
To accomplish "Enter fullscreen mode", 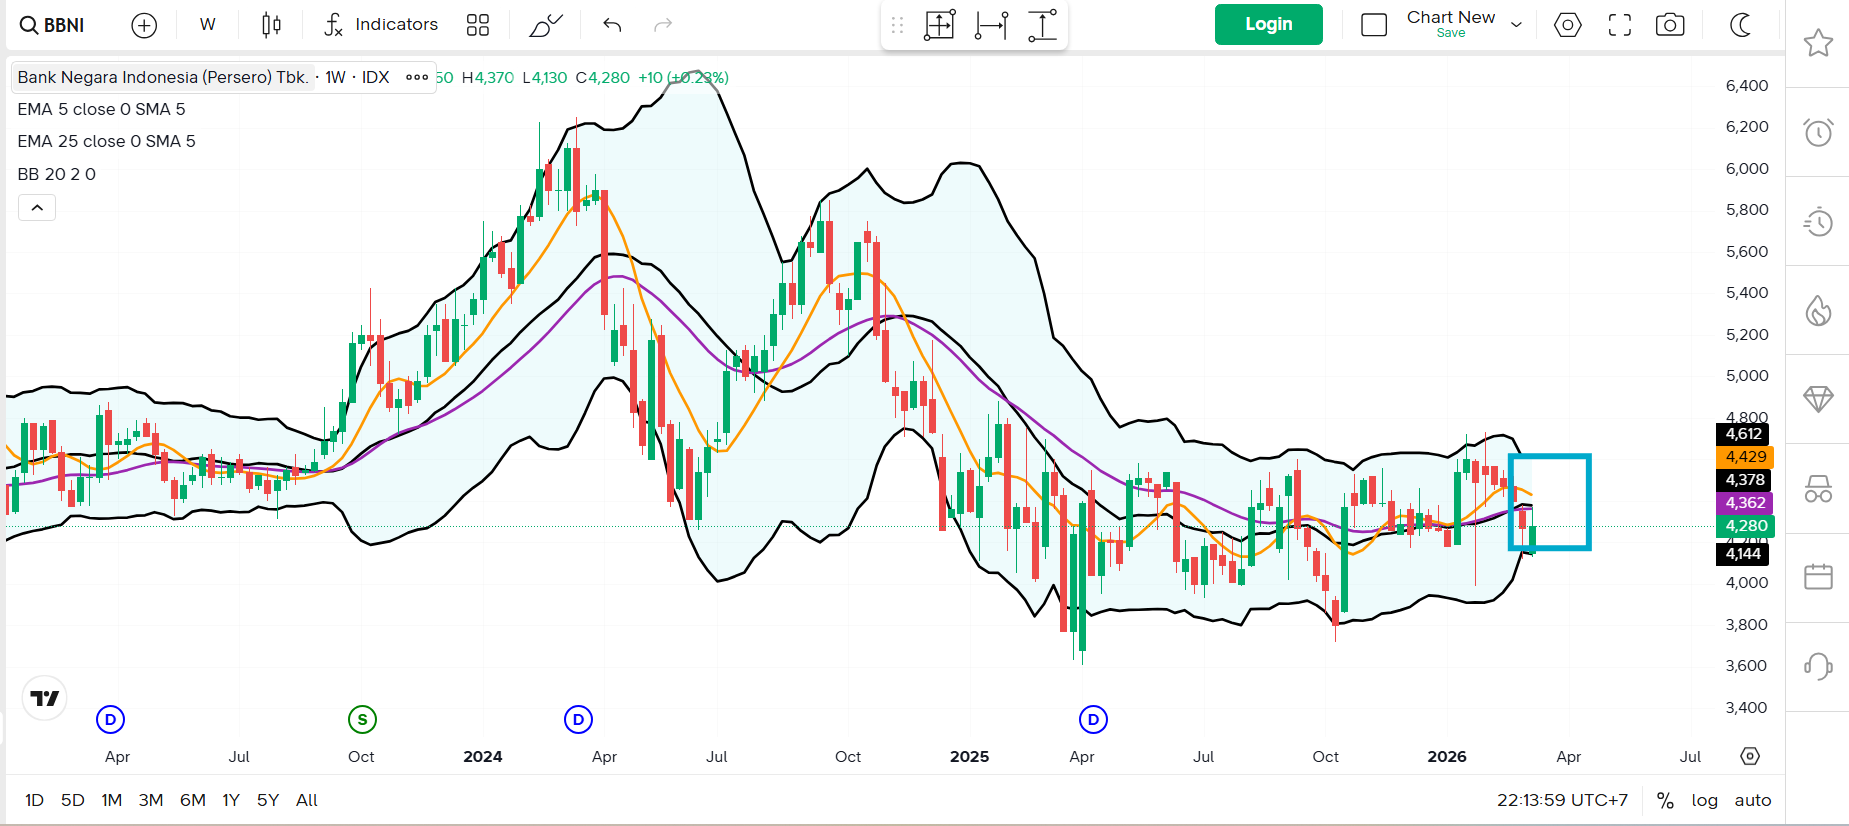I will click(1619, 25).
